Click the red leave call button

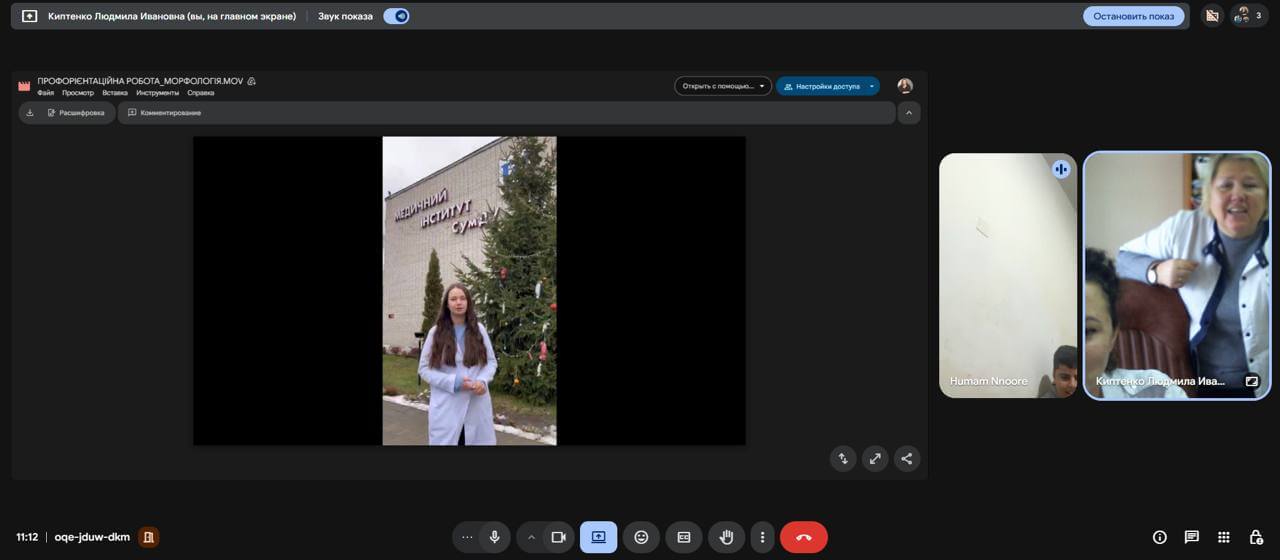coord(803,537)
